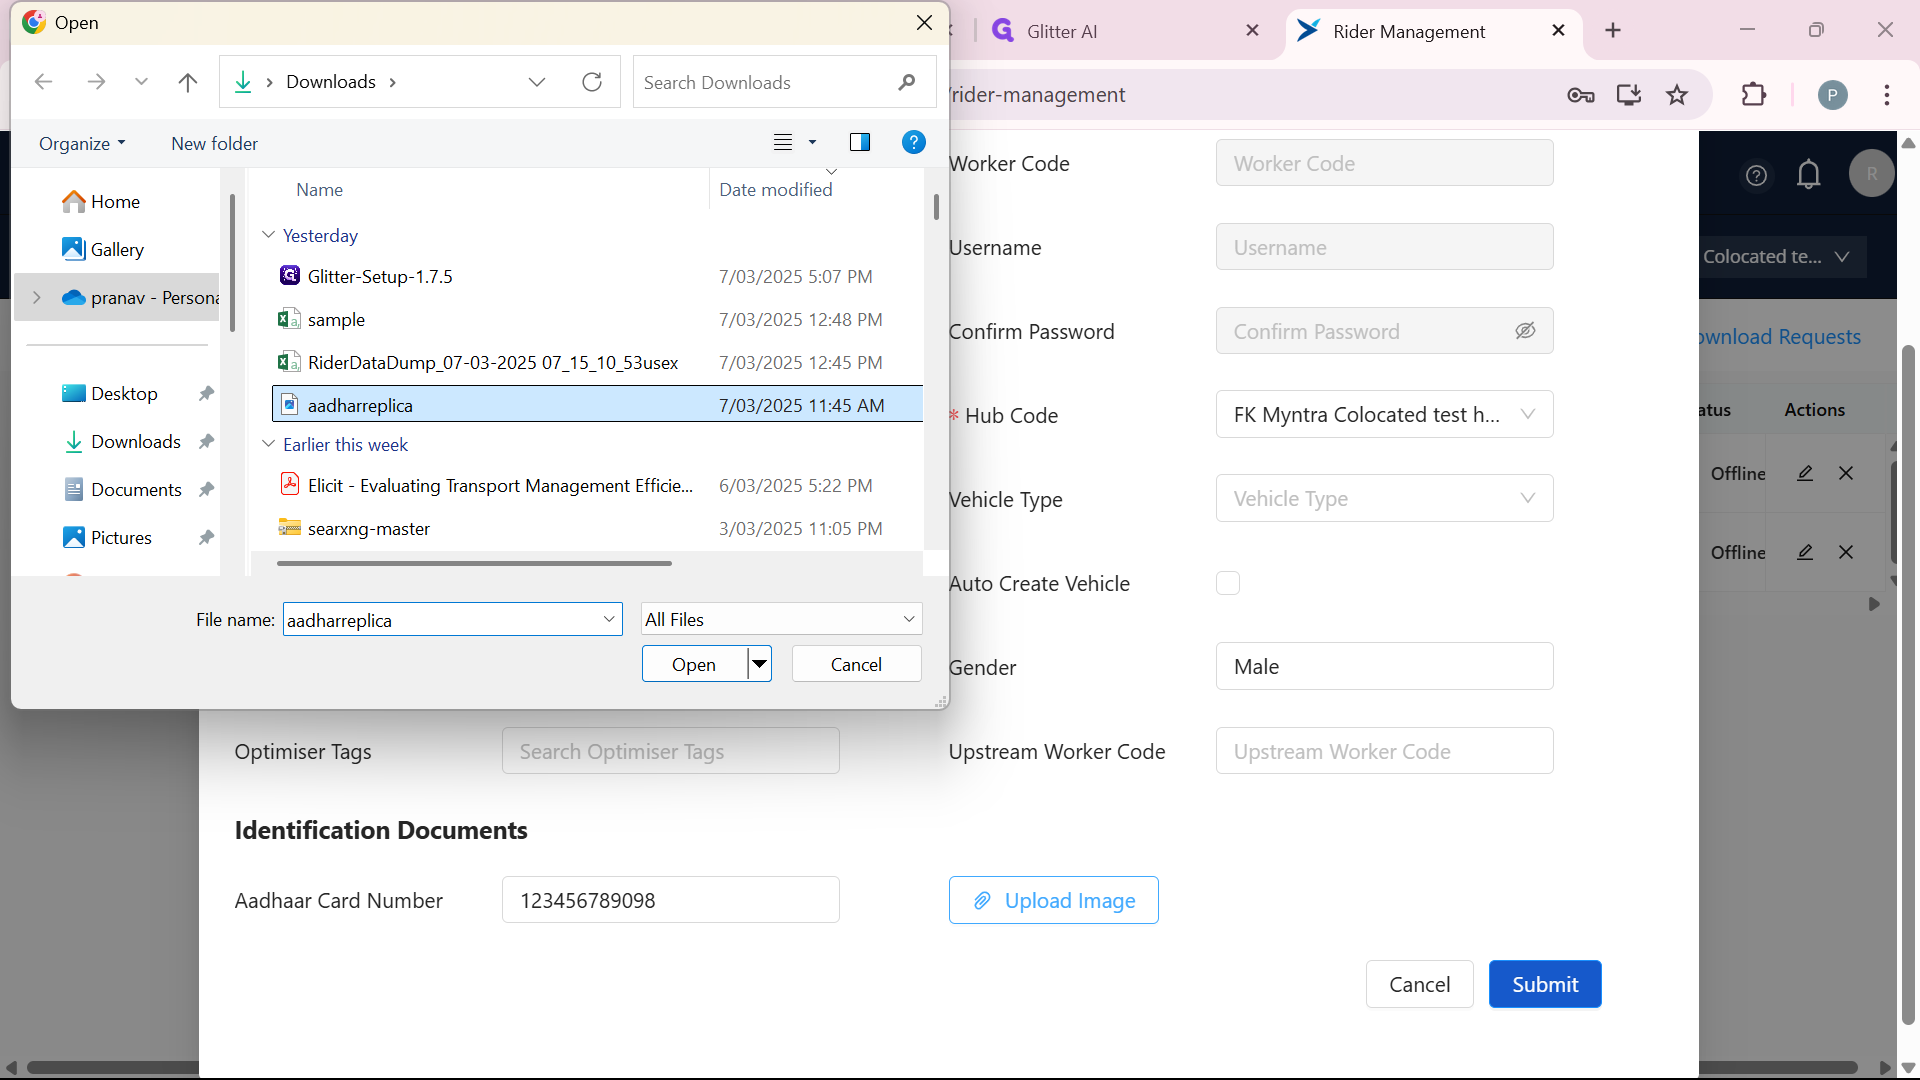Viewport: 1920px width, 1080px height.
Task: Check the Auto Create Vehicle checkbox
Action: [x=1228, y=583]
